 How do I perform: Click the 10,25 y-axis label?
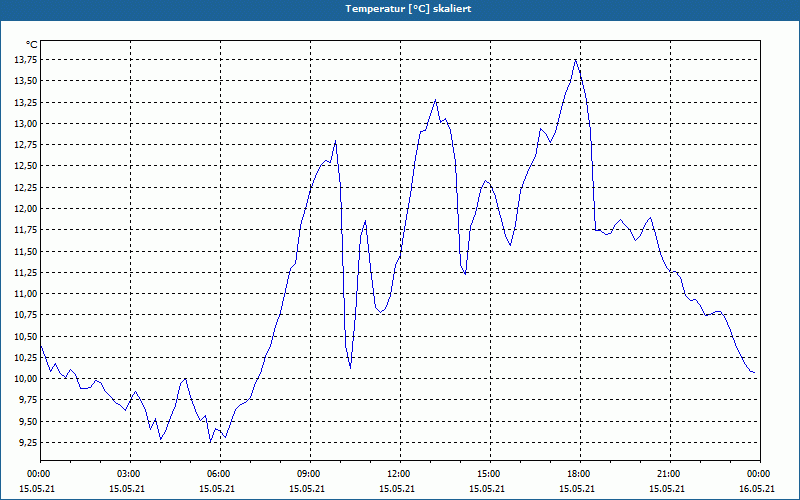point(27,357)
